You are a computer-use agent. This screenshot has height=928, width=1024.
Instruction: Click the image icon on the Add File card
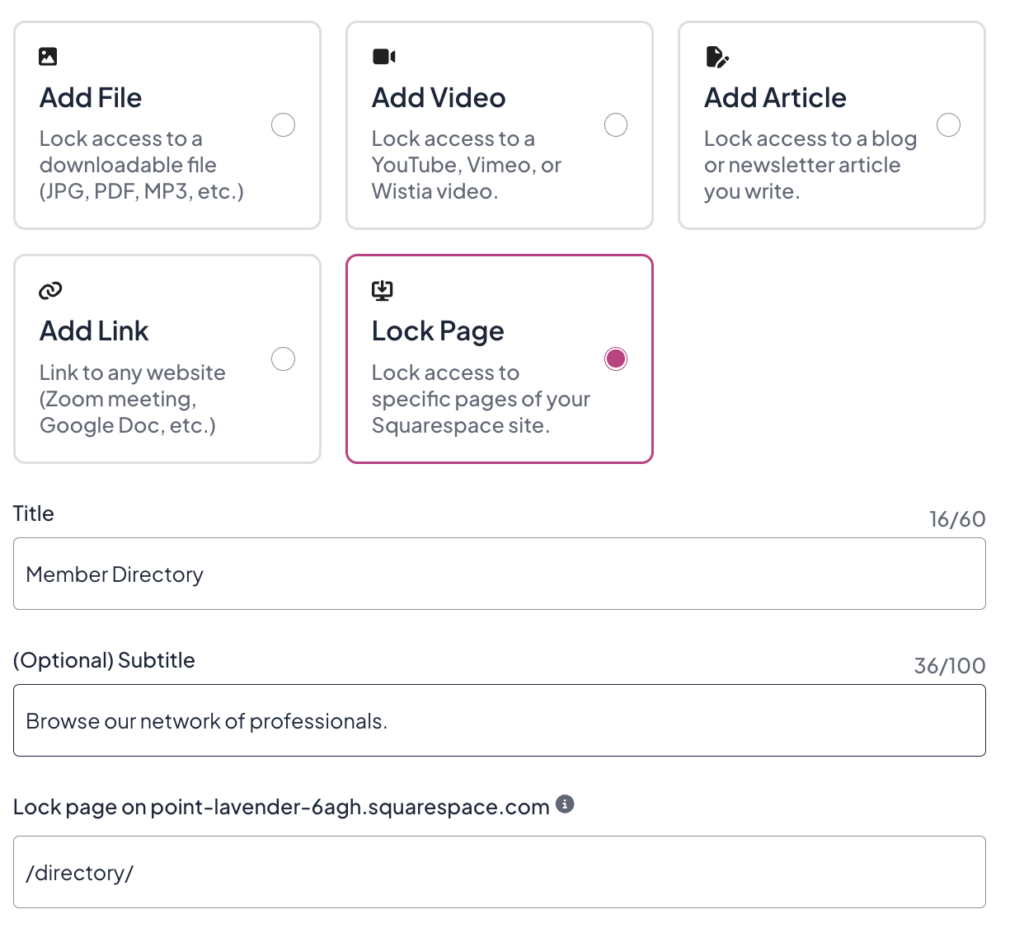[49, 56]
